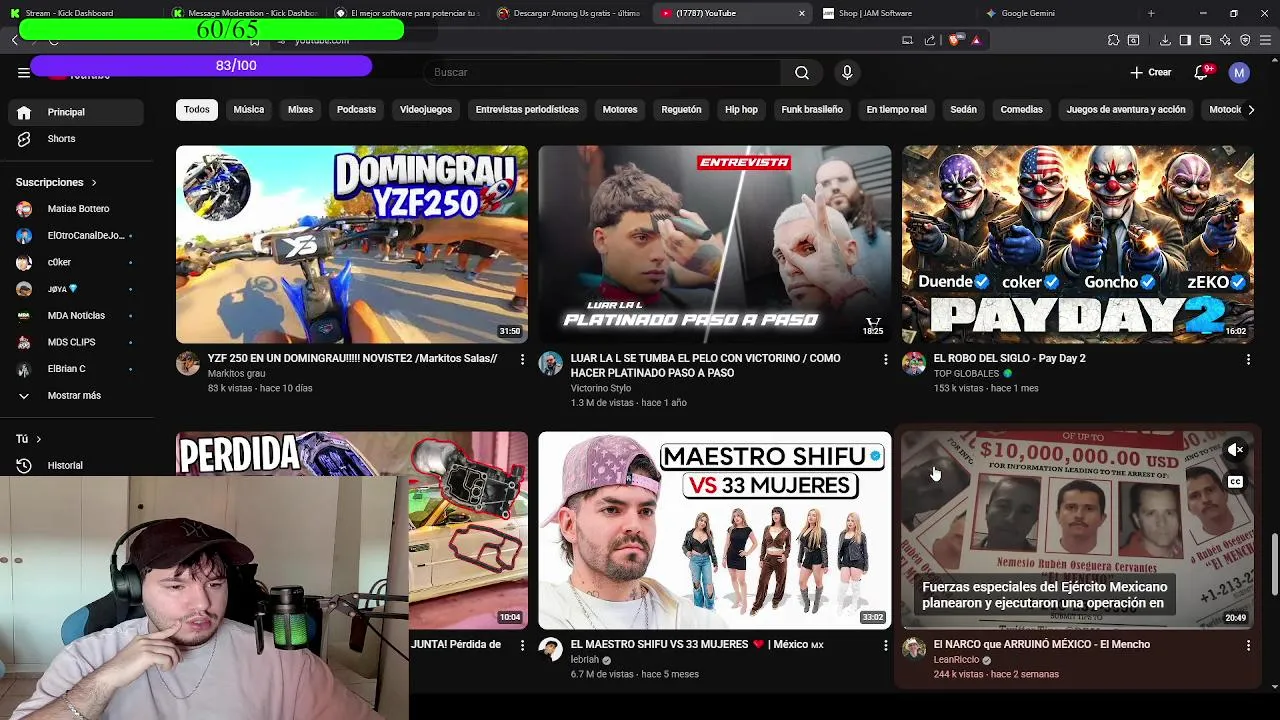Open options menu for MAESTRO SHIFU video
Image resolution: width=1280 pixels, height=720 pixels.
tap(885, 646)
